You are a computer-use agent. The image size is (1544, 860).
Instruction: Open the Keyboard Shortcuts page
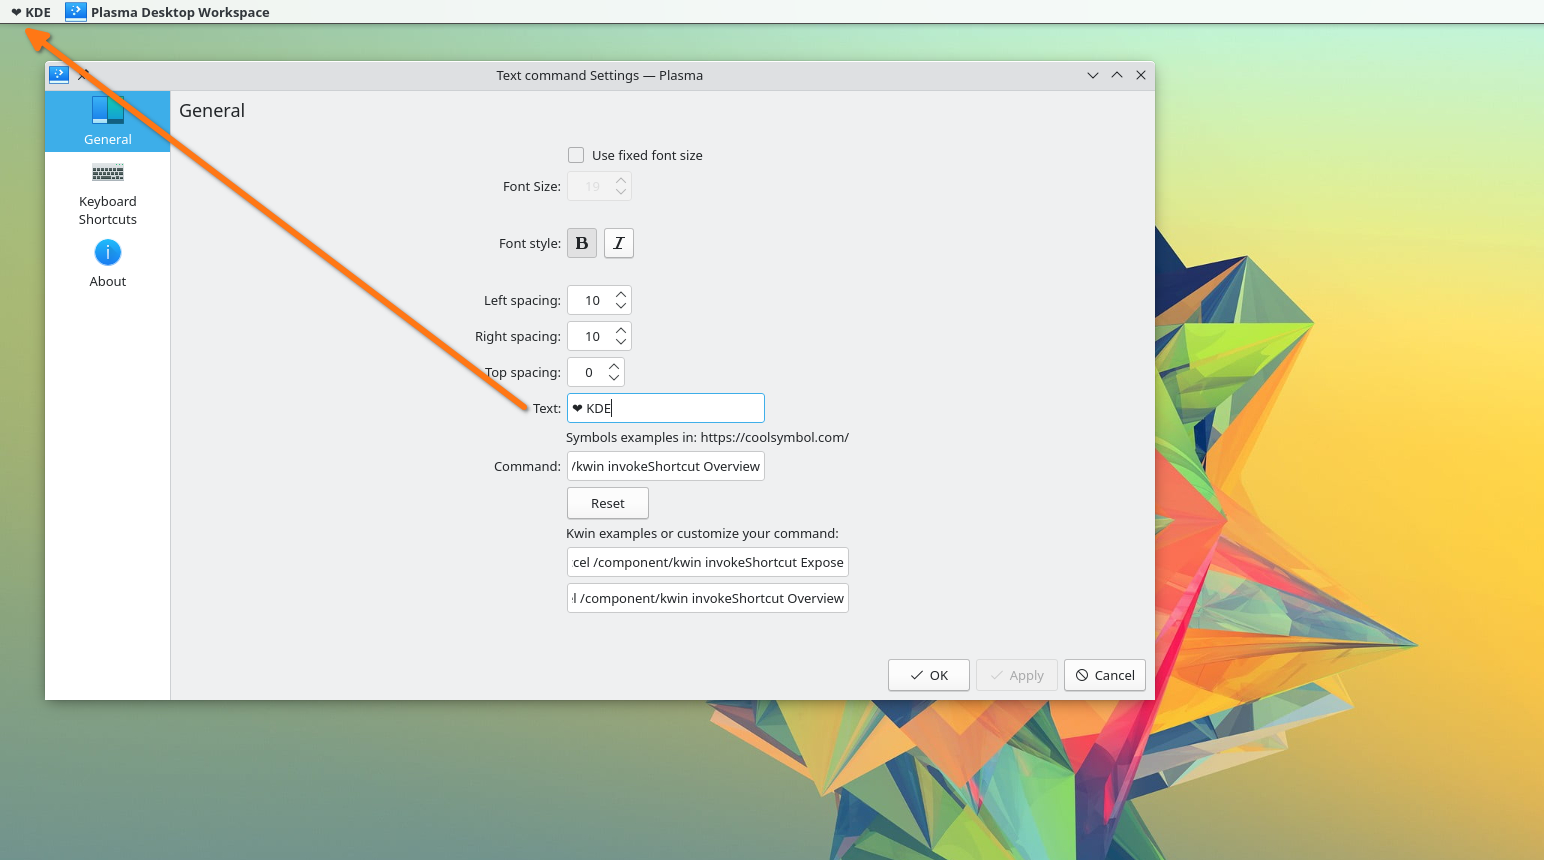[107, 194]
